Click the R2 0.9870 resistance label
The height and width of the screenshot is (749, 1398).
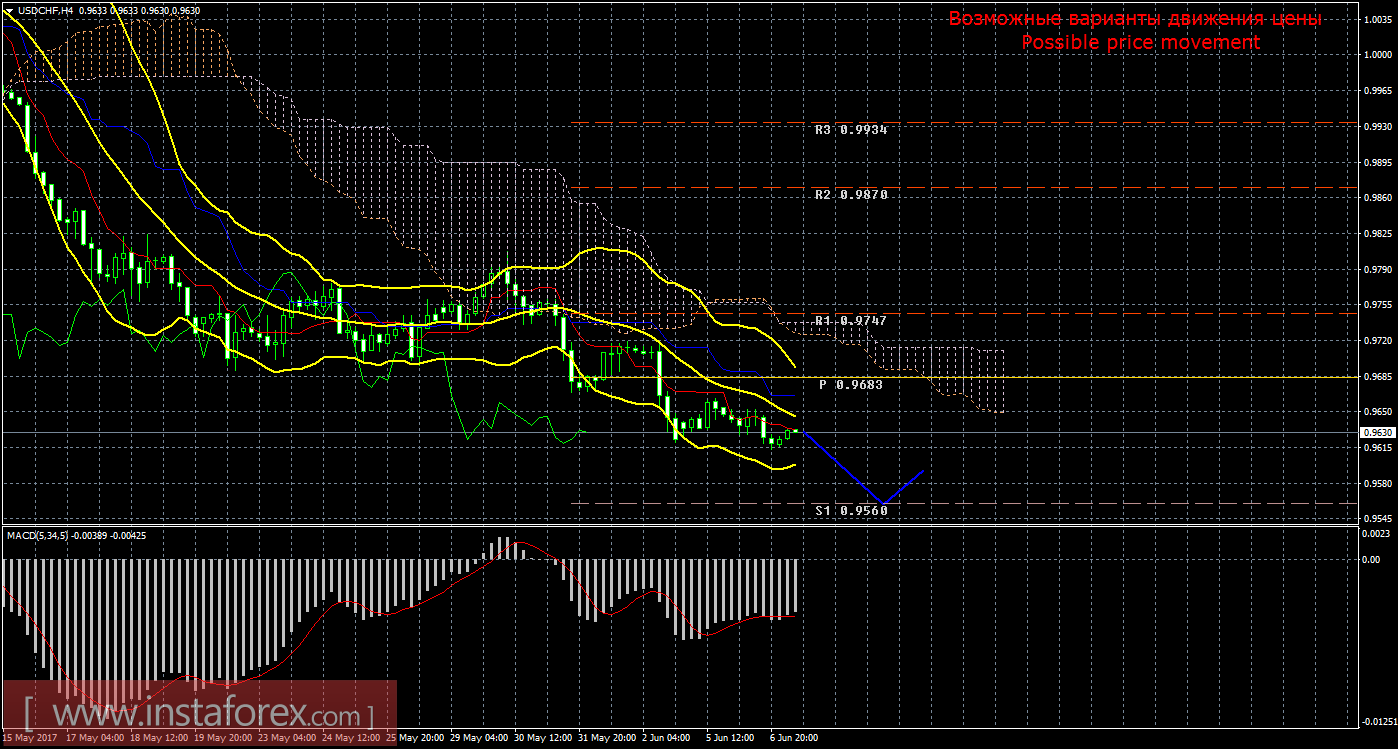point(851,194)
